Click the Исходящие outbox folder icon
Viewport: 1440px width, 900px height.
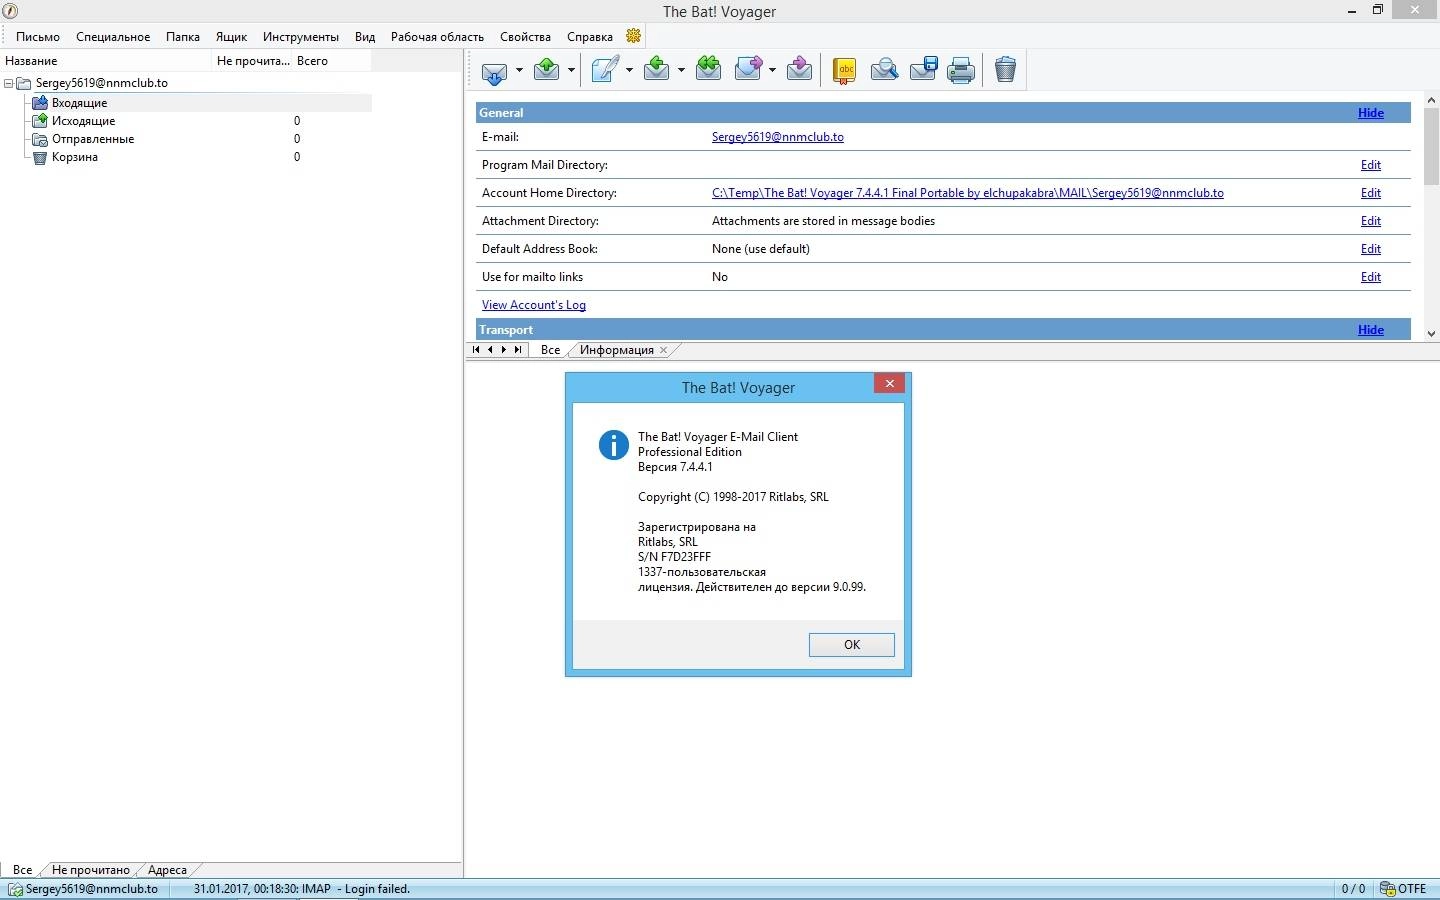click(x=40, y=121)
